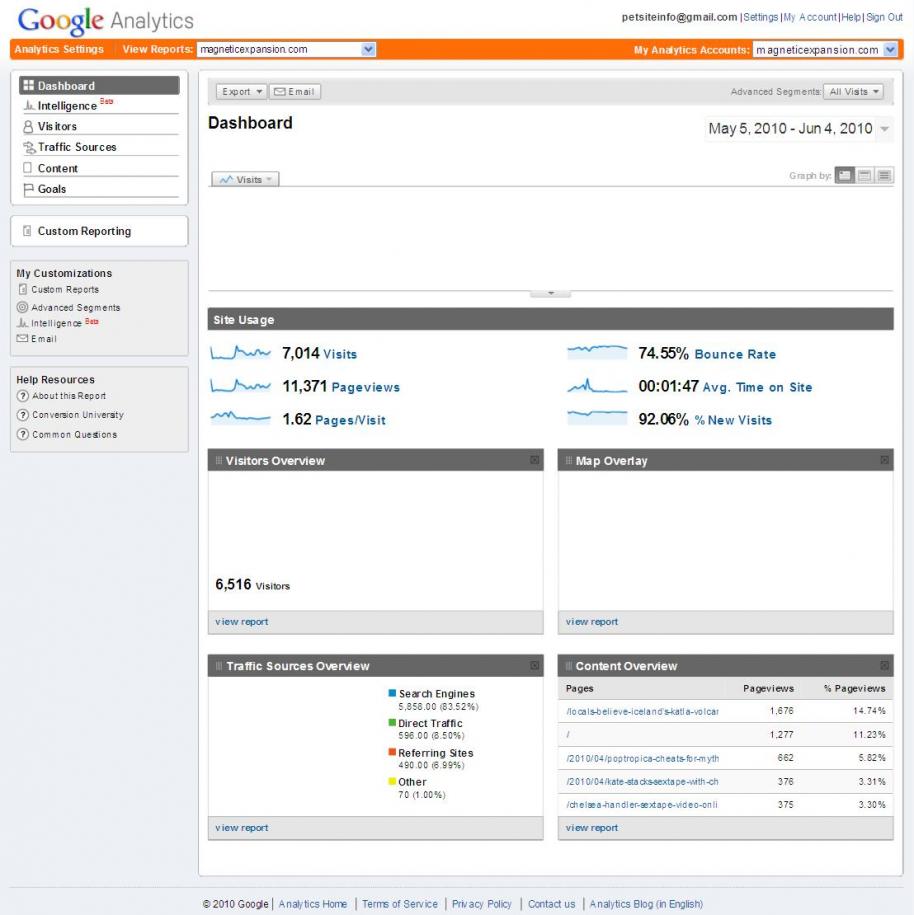The height and width of the screenshot is (915, 914).
Task: Open the poptropica-cheats-for-myth page link
Action: point(642,758)
